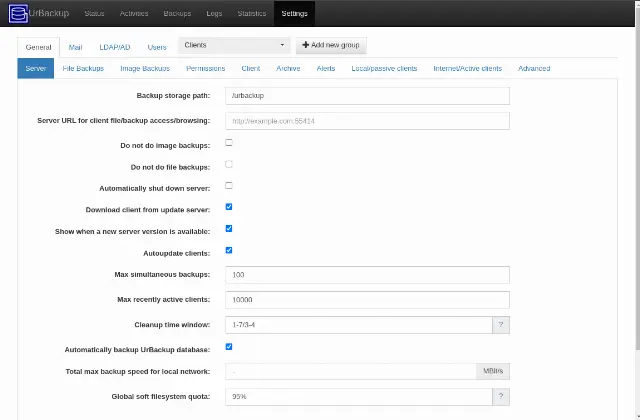
Task: Toggle Do not do file backups checkbox
Action: 229,164
